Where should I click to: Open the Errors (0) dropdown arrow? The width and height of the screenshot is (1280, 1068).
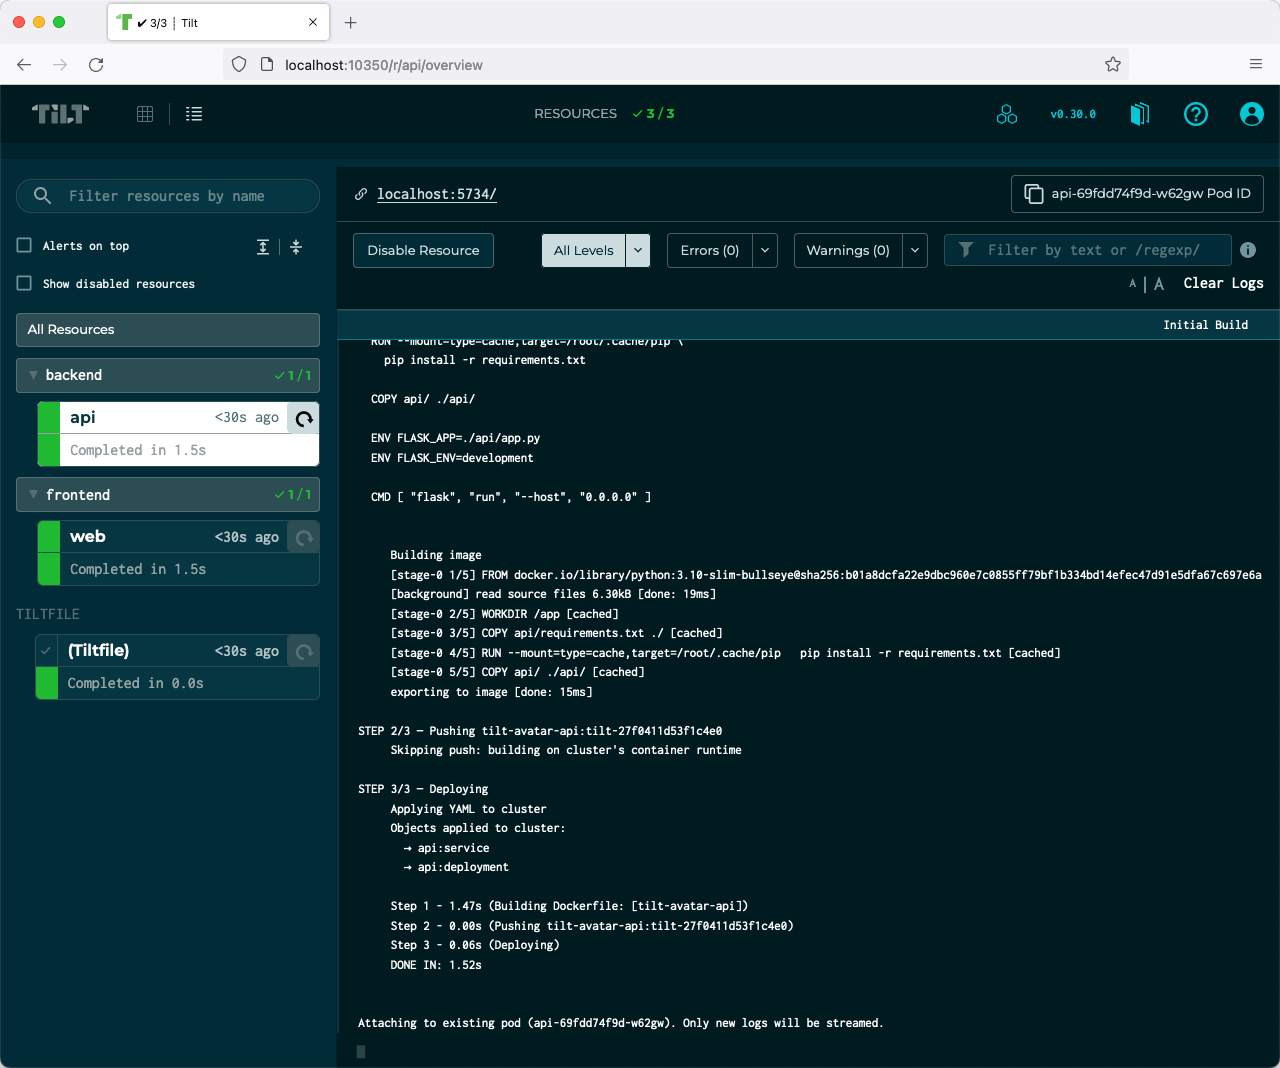coord(765,250)
